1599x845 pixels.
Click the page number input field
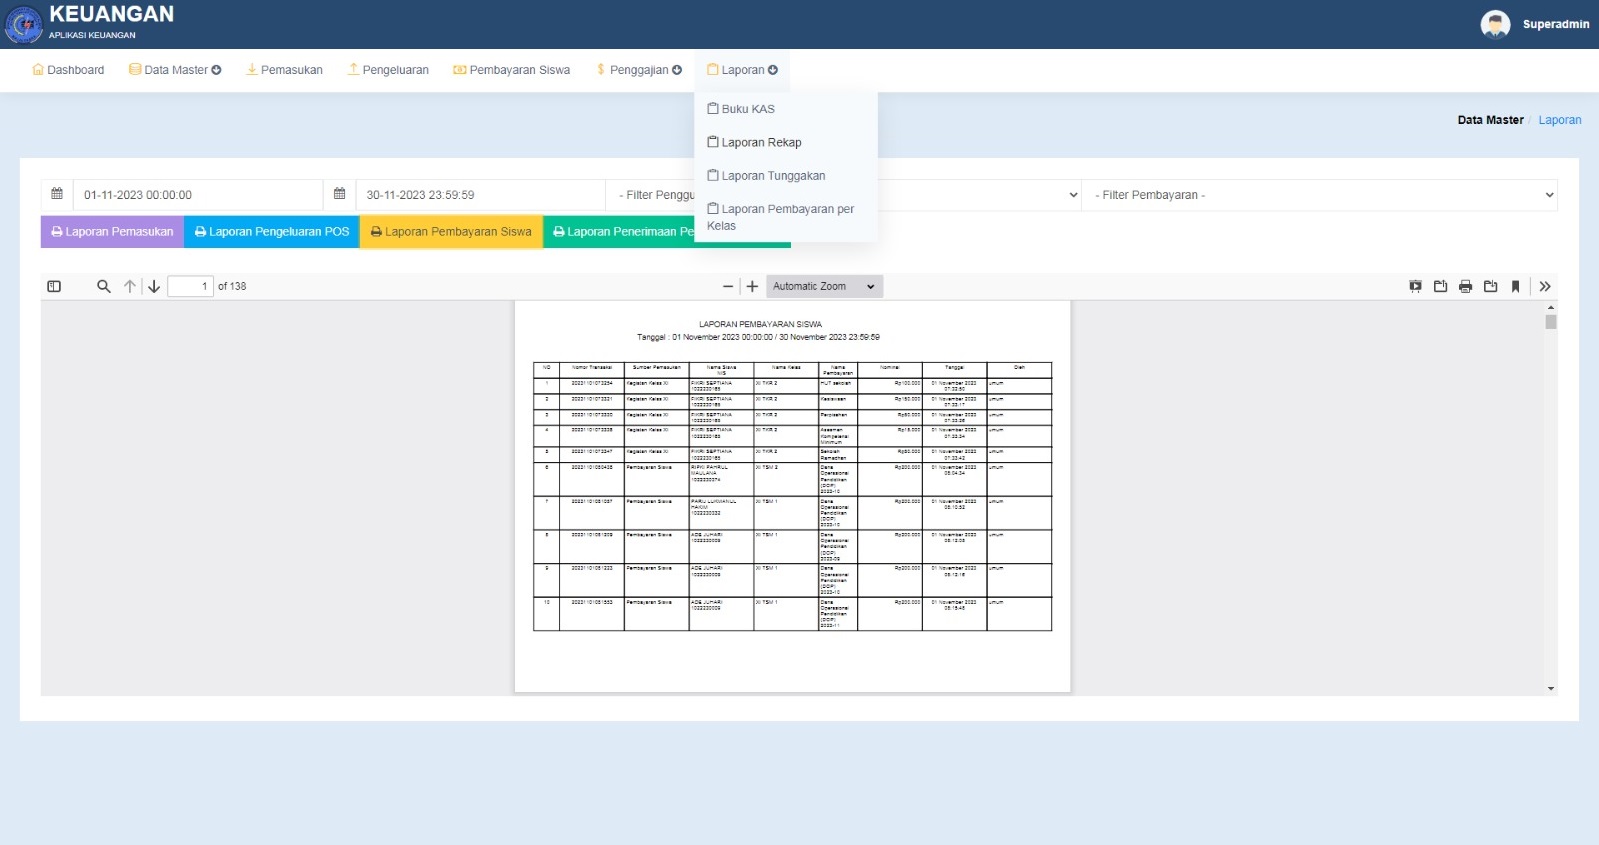tap(190, 286)
